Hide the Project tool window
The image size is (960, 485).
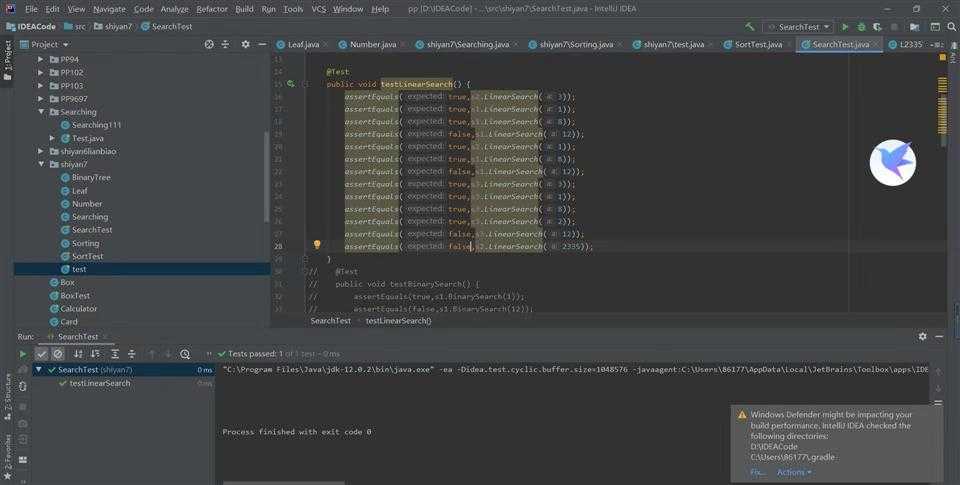click(262, 44)
